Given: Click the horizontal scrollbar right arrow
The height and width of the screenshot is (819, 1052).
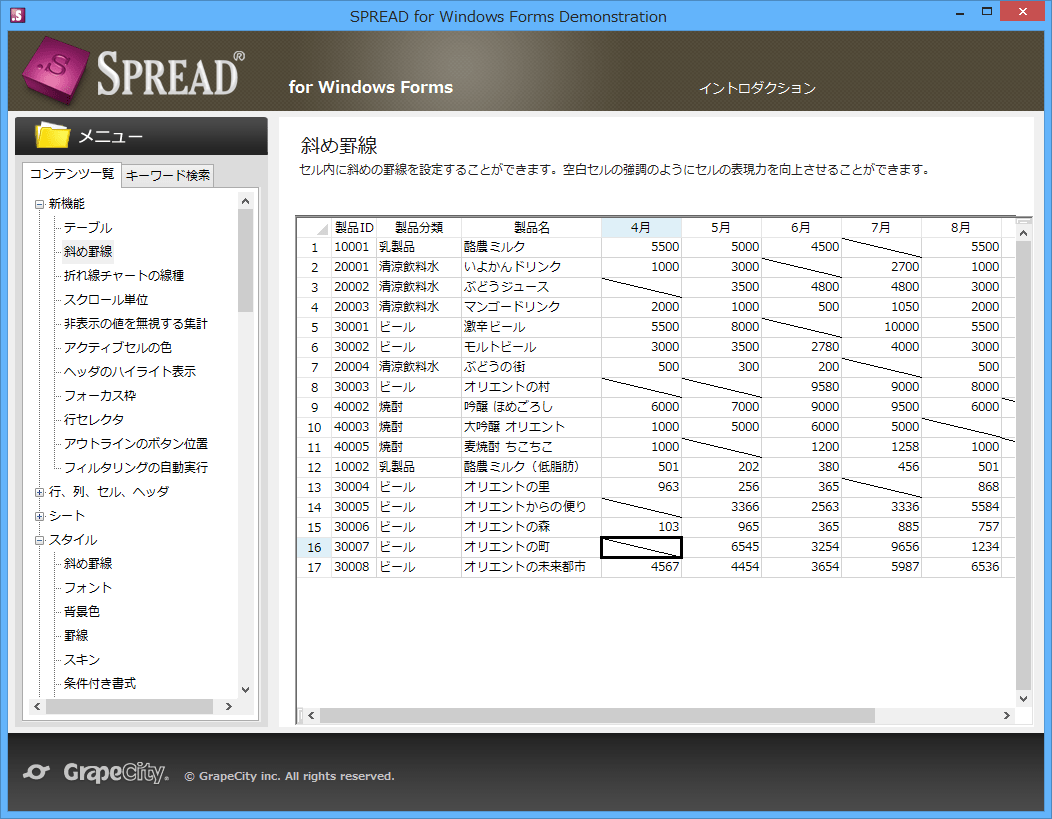Looking at the screenshot, I should pos(1008,715).
